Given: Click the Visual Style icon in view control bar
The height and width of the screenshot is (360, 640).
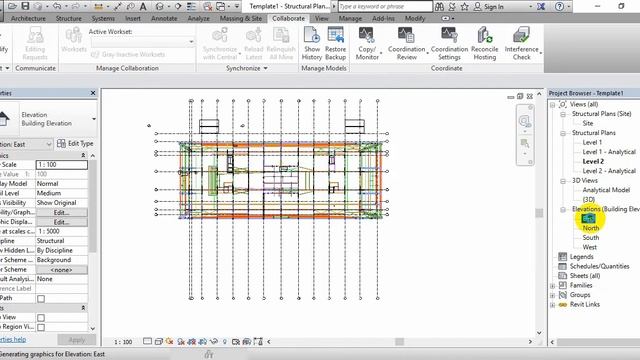Looking at the screenshot, I should tap(158, 342).
